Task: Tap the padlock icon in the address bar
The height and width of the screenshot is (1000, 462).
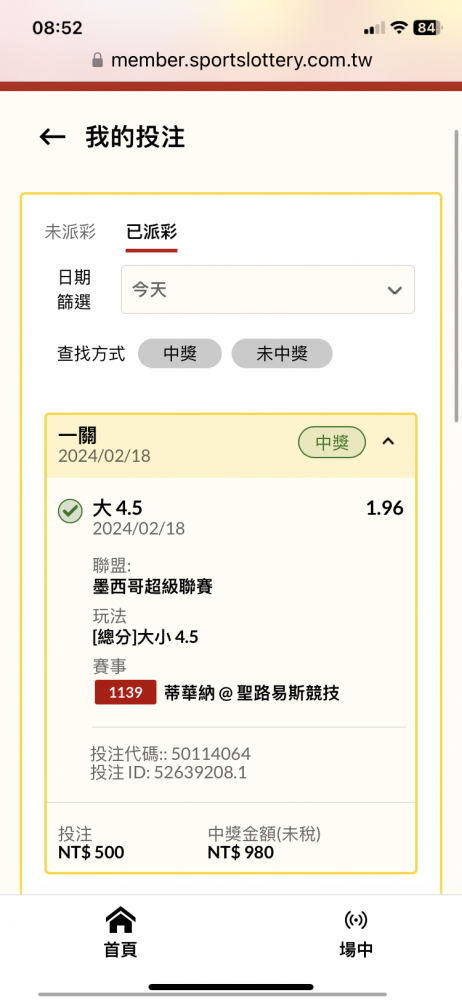Action: 97,61
